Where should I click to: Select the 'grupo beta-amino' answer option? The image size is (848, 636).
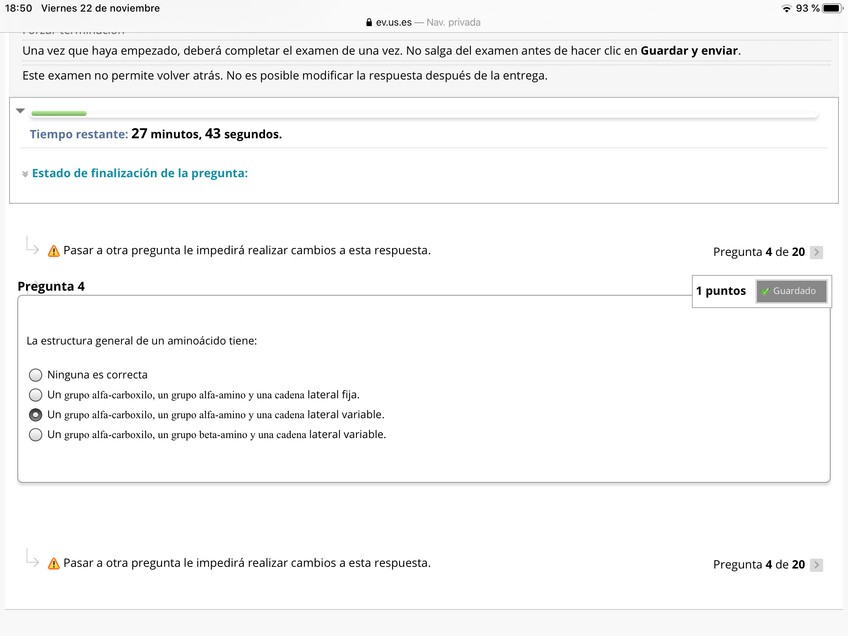36,435
